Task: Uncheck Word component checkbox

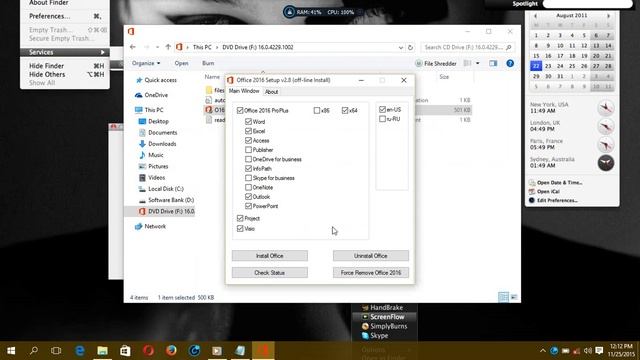Action: 248,122
